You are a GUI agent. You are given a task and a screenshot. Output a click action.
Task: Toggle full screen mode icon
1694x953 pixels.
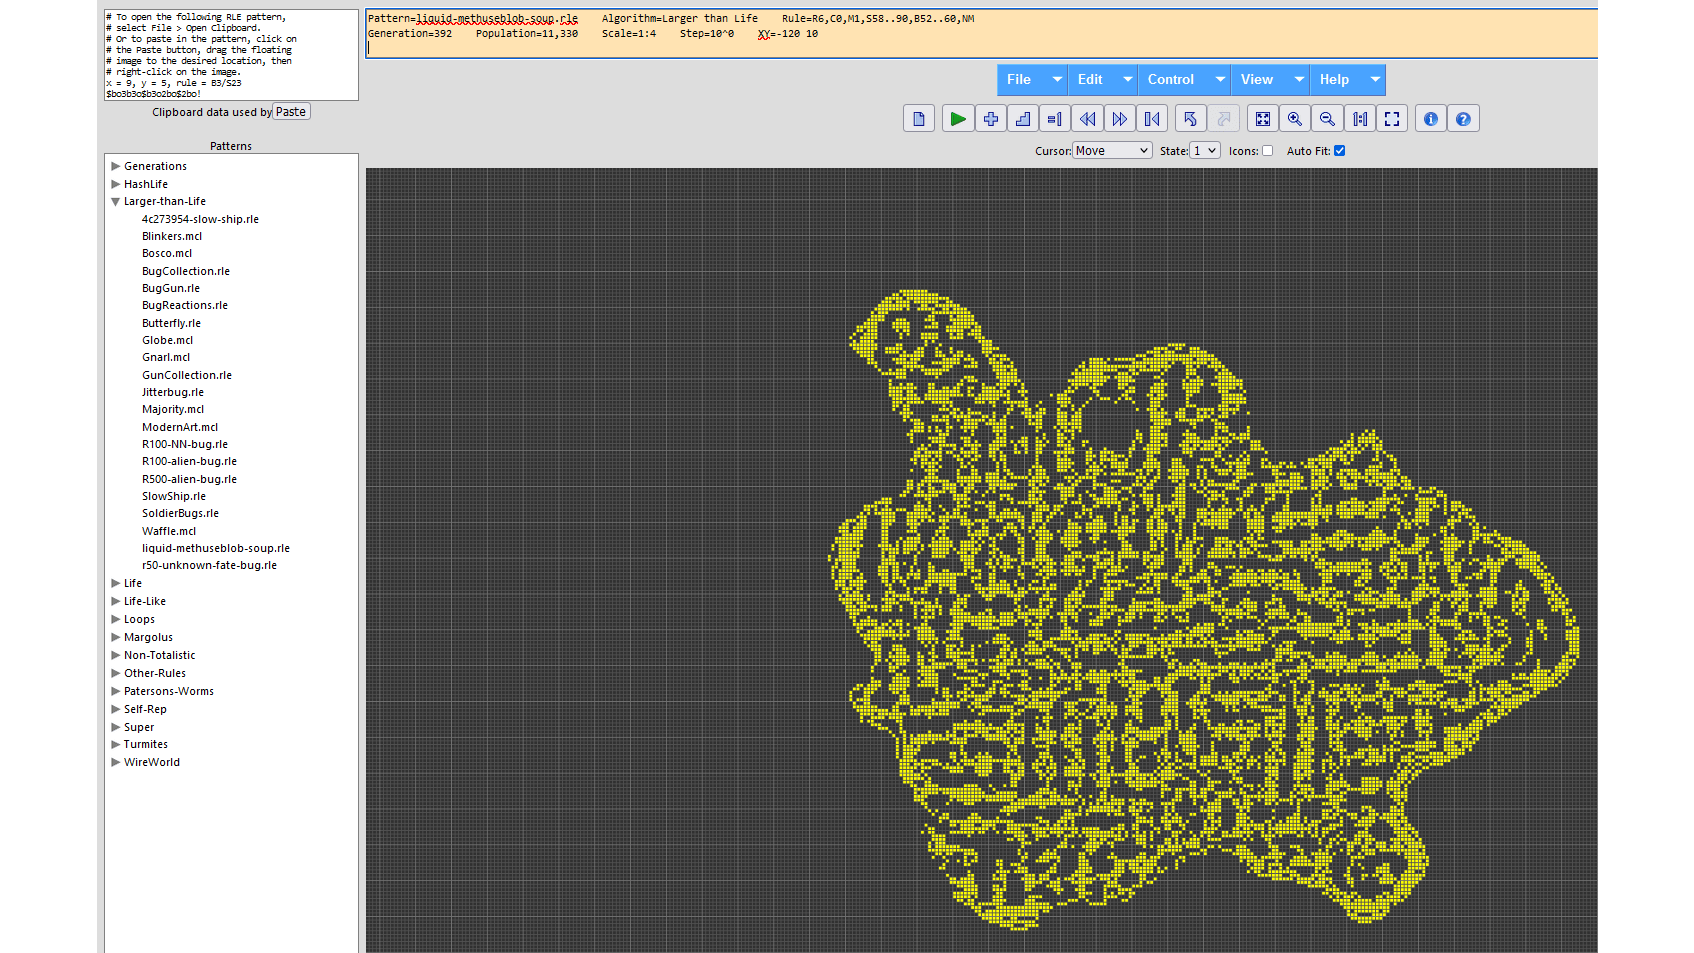[1392, 119]
